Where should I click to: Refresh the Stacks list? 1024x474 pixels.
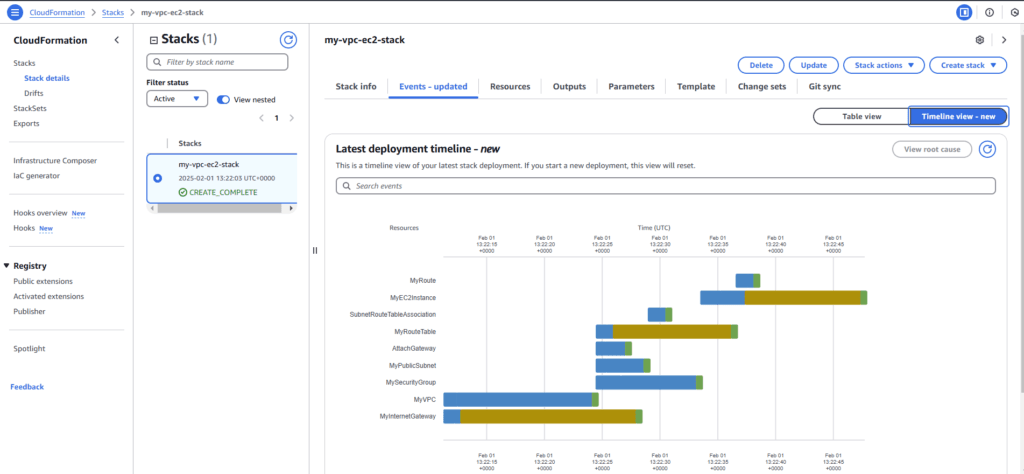tap(288, 40)
